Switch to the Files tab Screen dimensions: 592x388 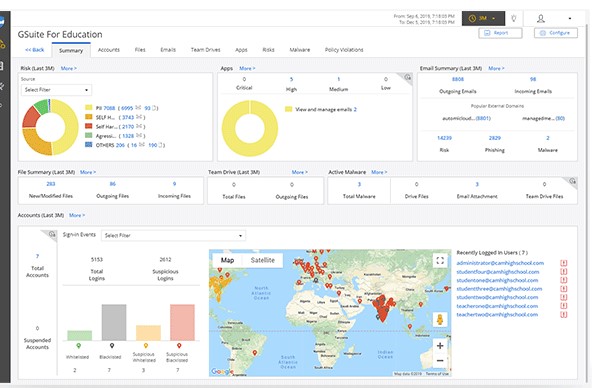click(x=140, y=50)
